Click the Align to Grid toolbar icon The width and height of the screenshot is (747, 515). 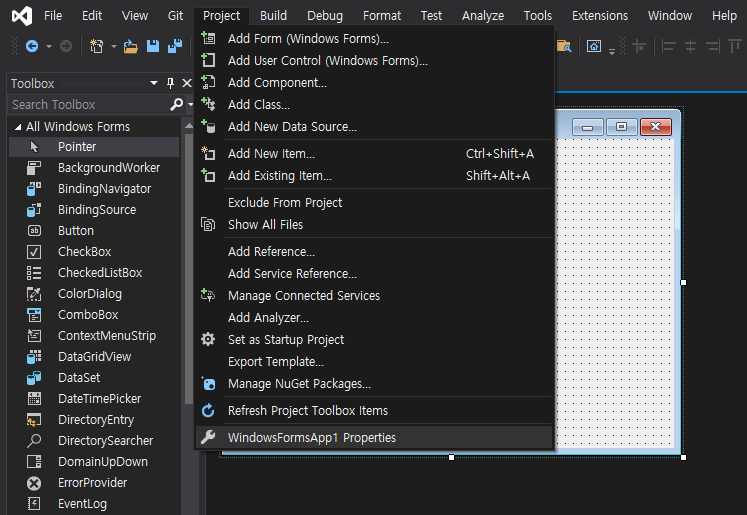(x=639, y=46)
